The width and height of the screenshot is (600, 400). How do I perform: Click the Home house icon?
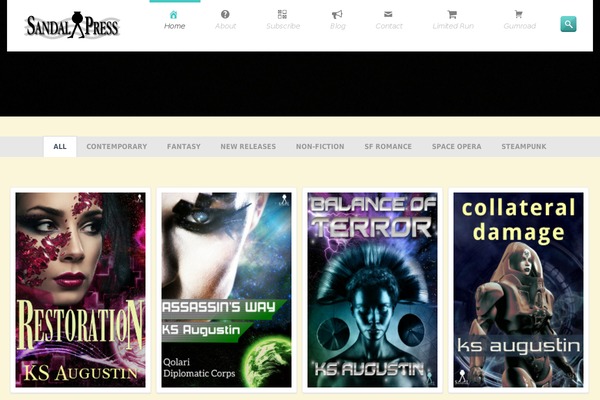coord(174,15)
